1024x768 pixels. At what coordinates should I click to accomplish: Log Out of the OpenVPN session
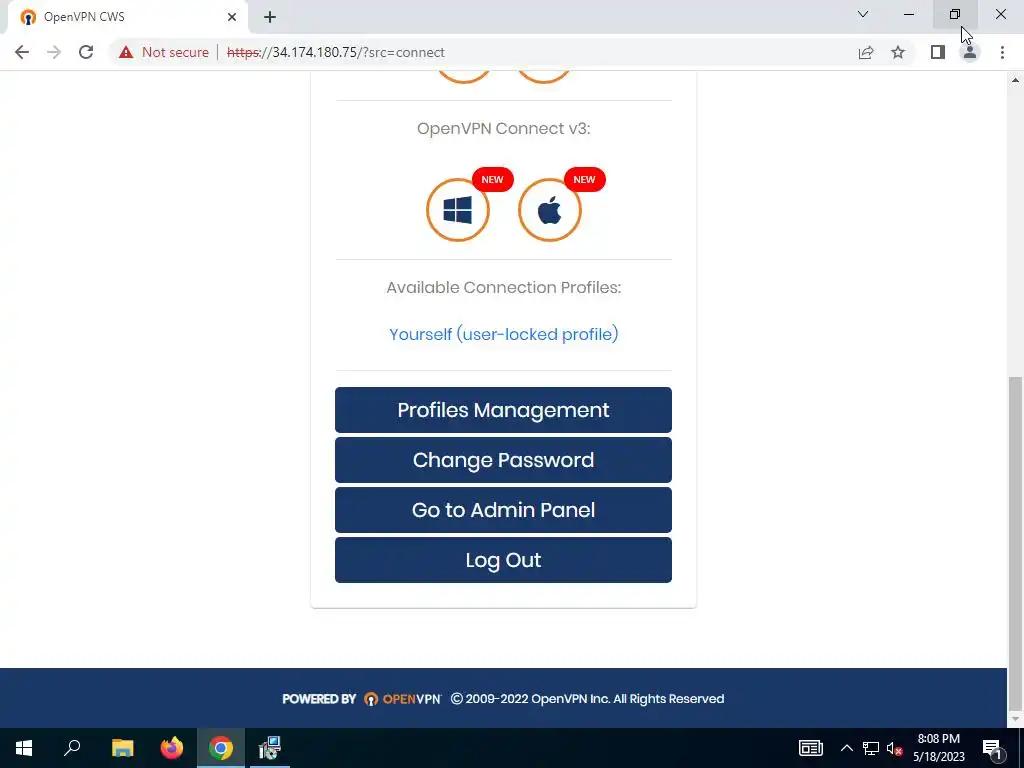(504, 560)
